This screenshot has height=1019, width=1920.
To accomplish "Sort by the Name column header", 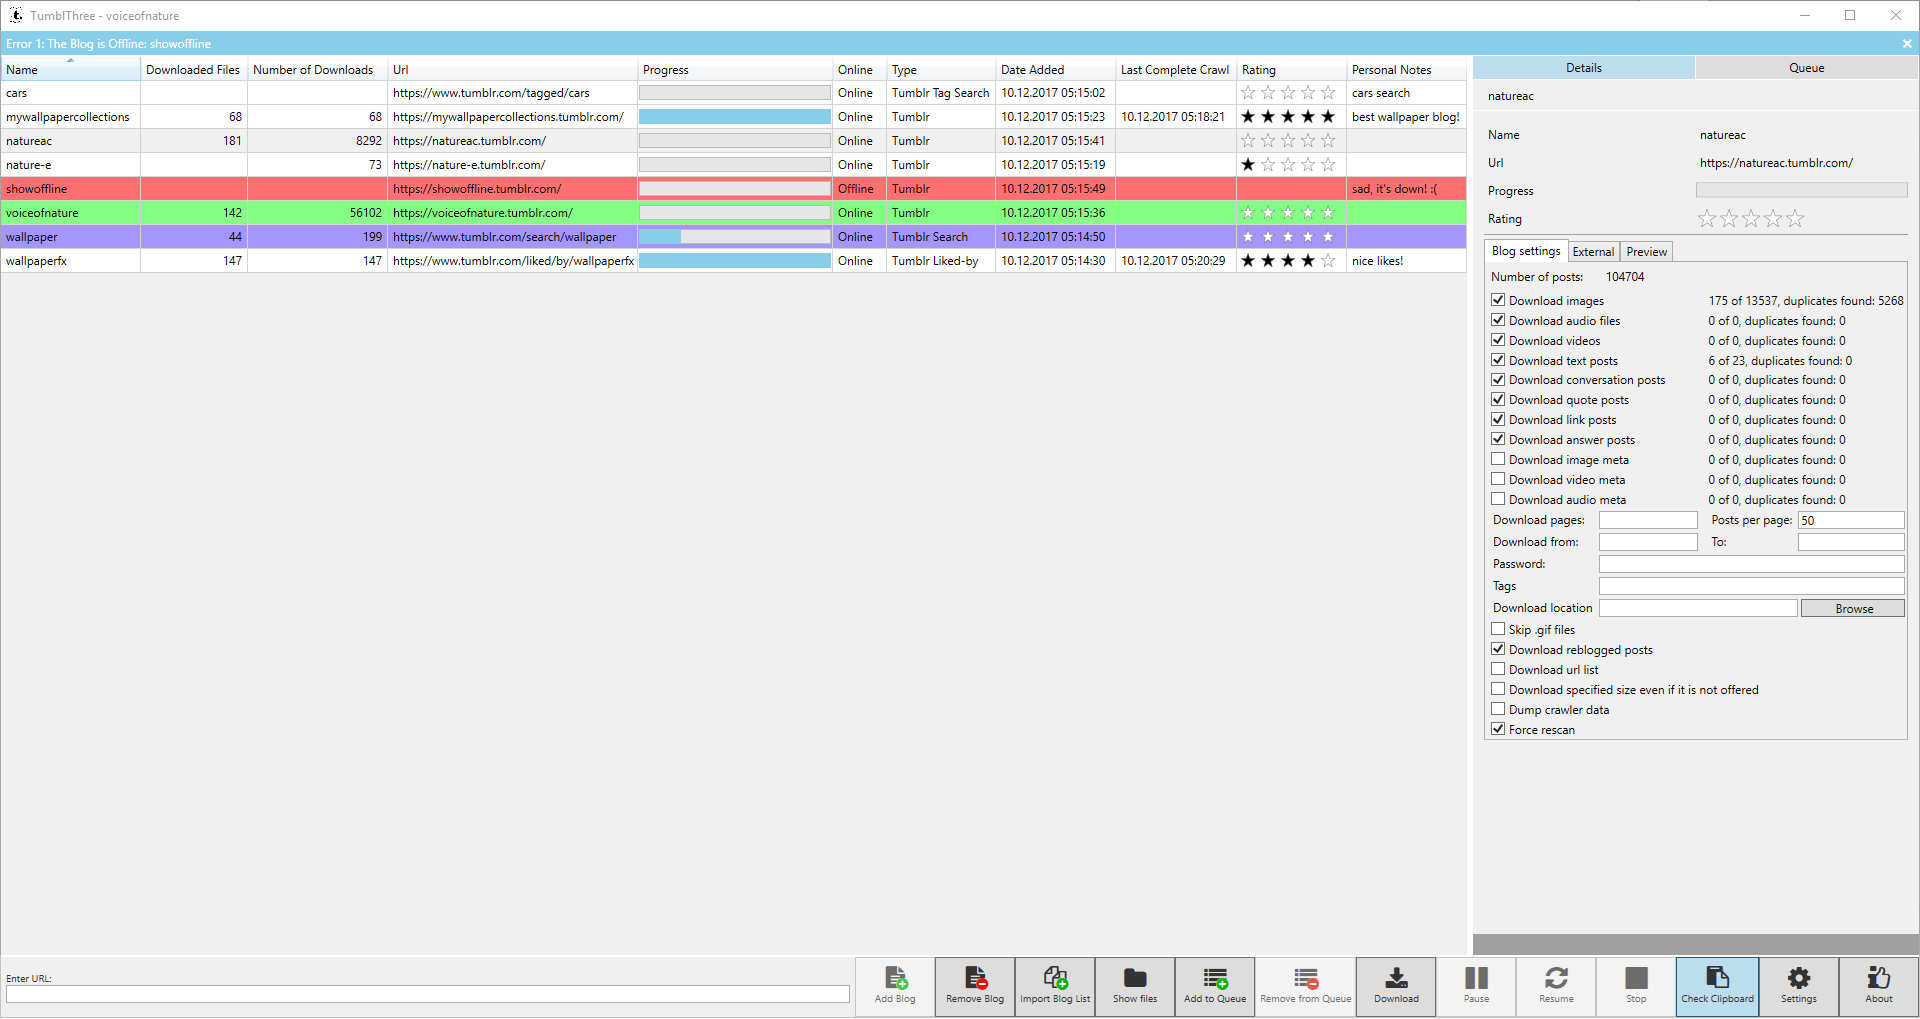I will (x=70, y=69).
